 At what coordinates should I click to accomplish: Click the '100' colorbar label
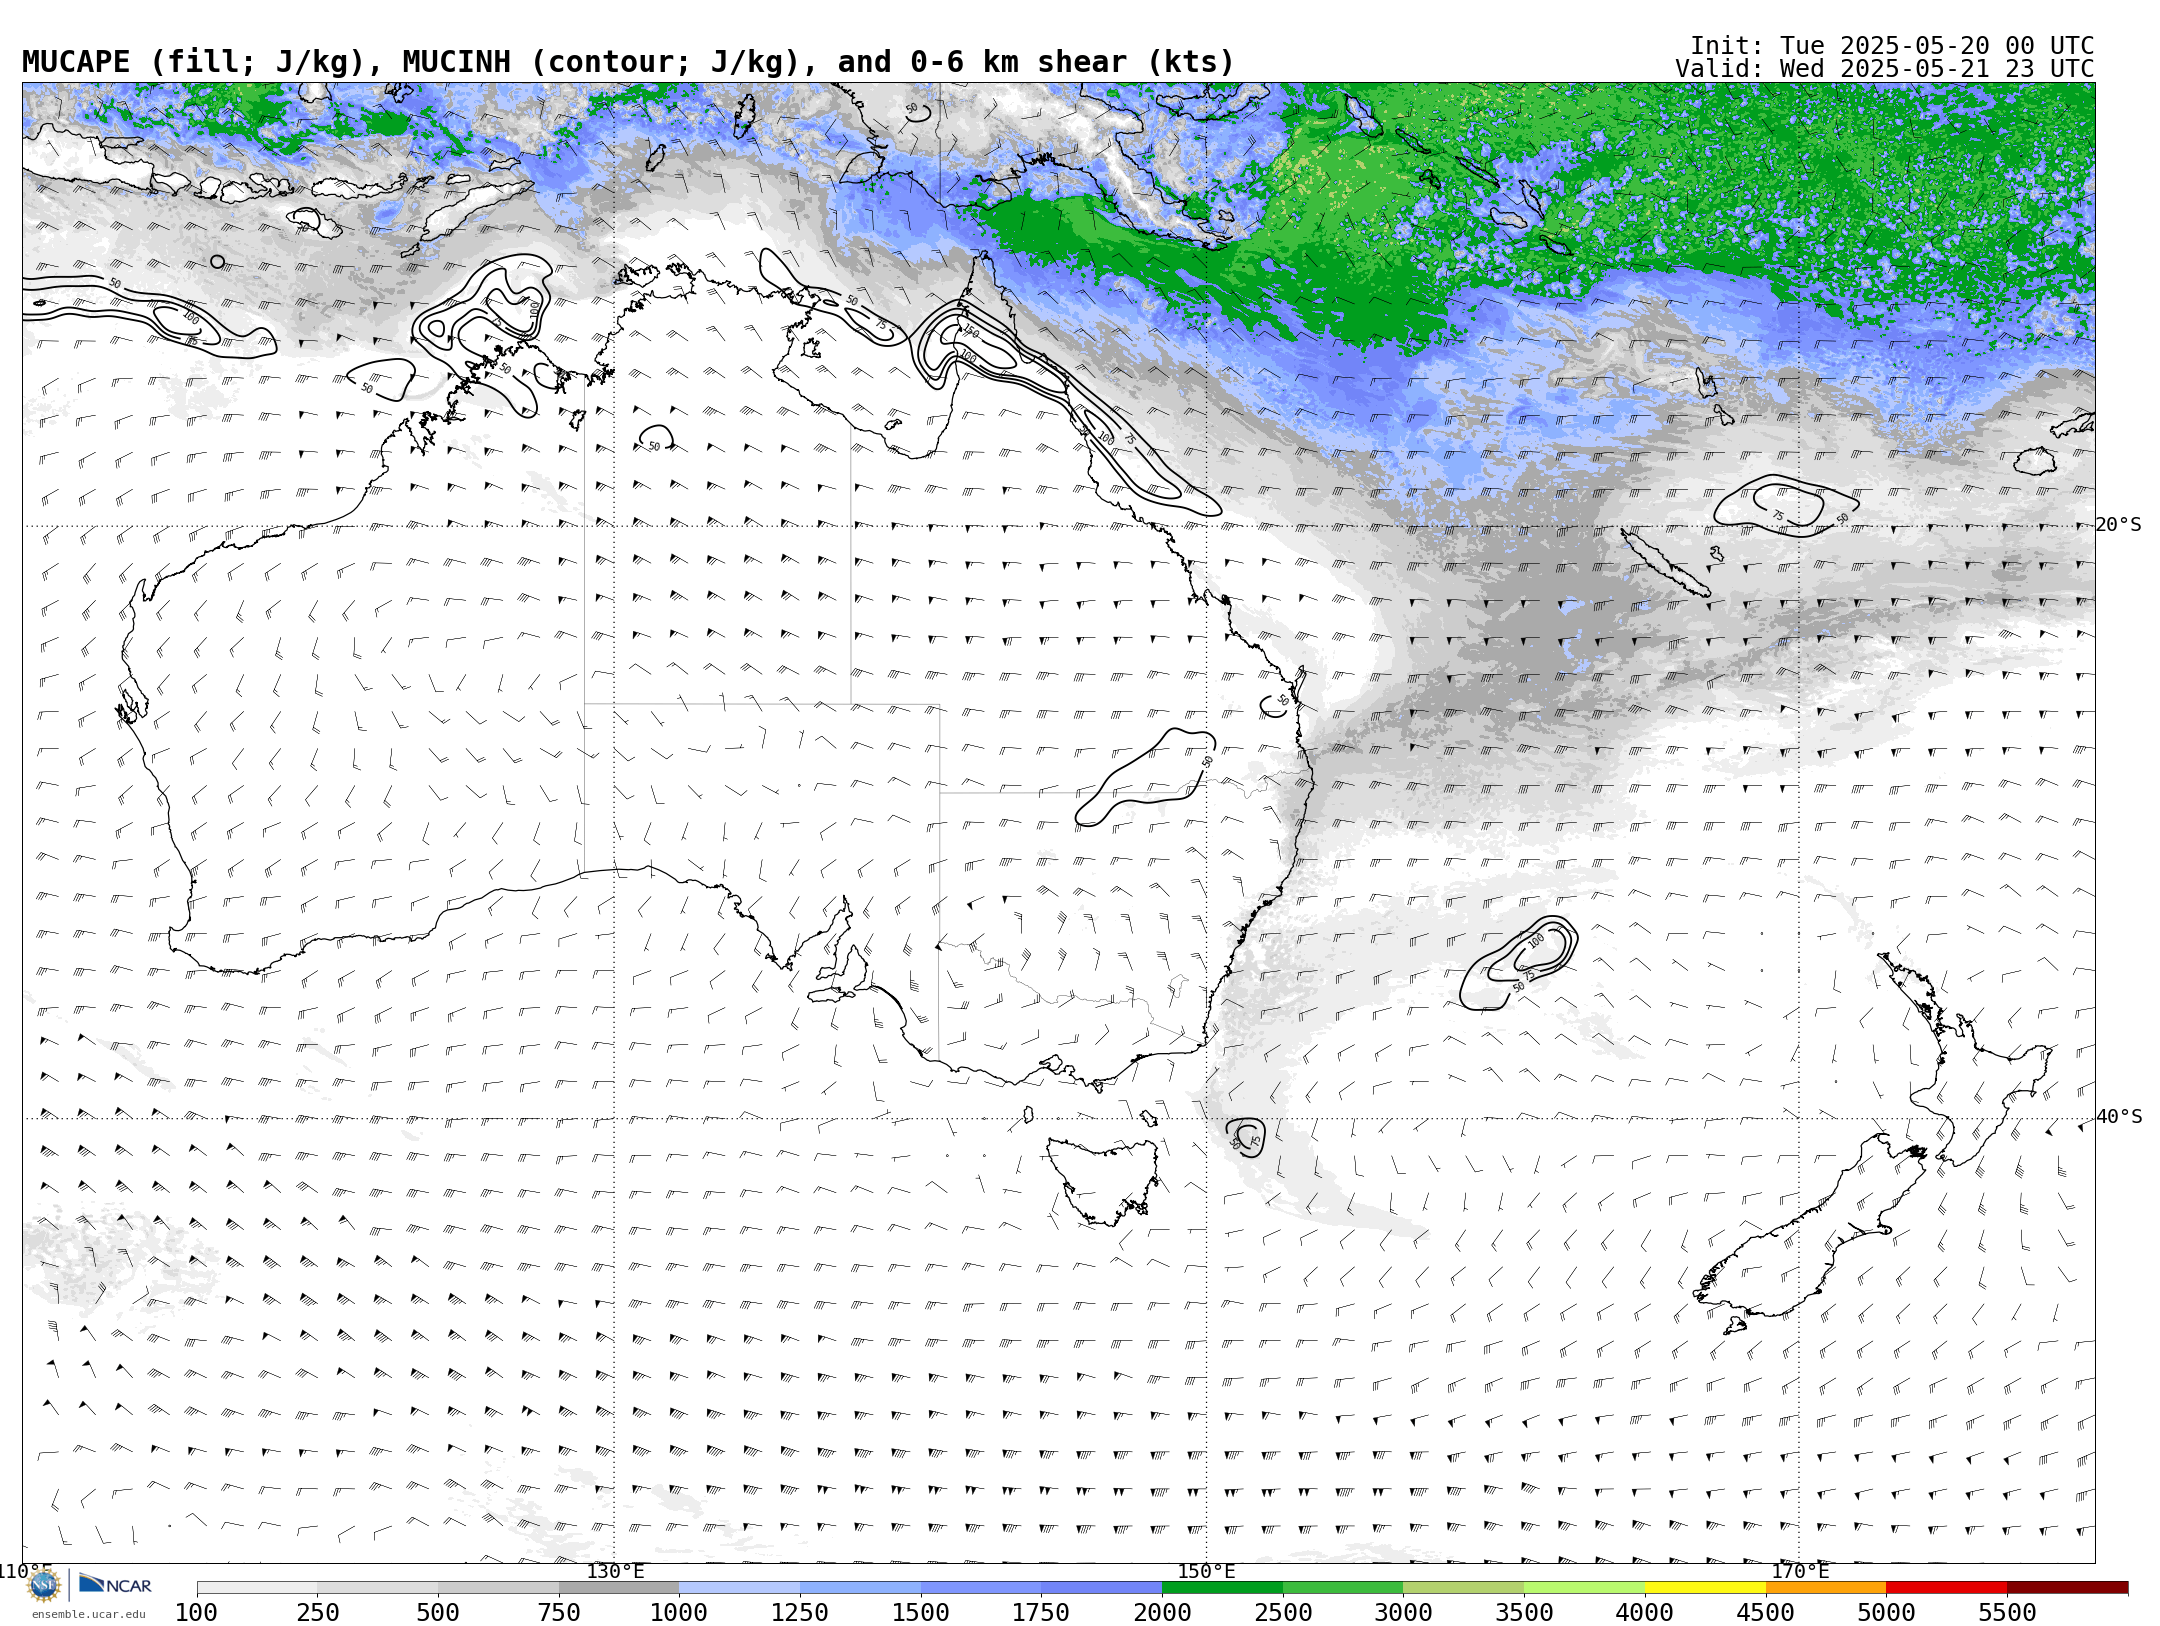pos(196,1613)
